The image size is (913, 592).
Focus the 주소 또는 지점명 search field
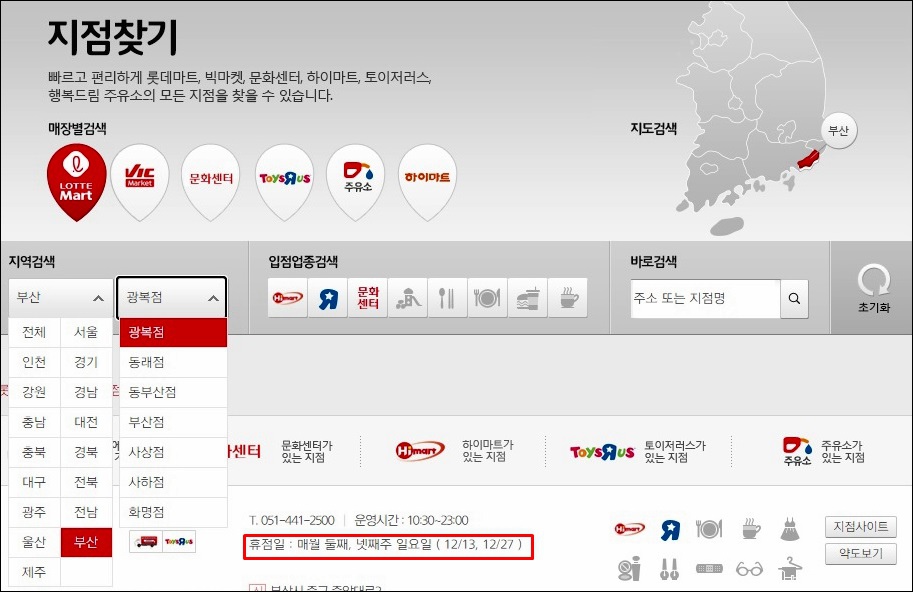(x=706, y=299)
